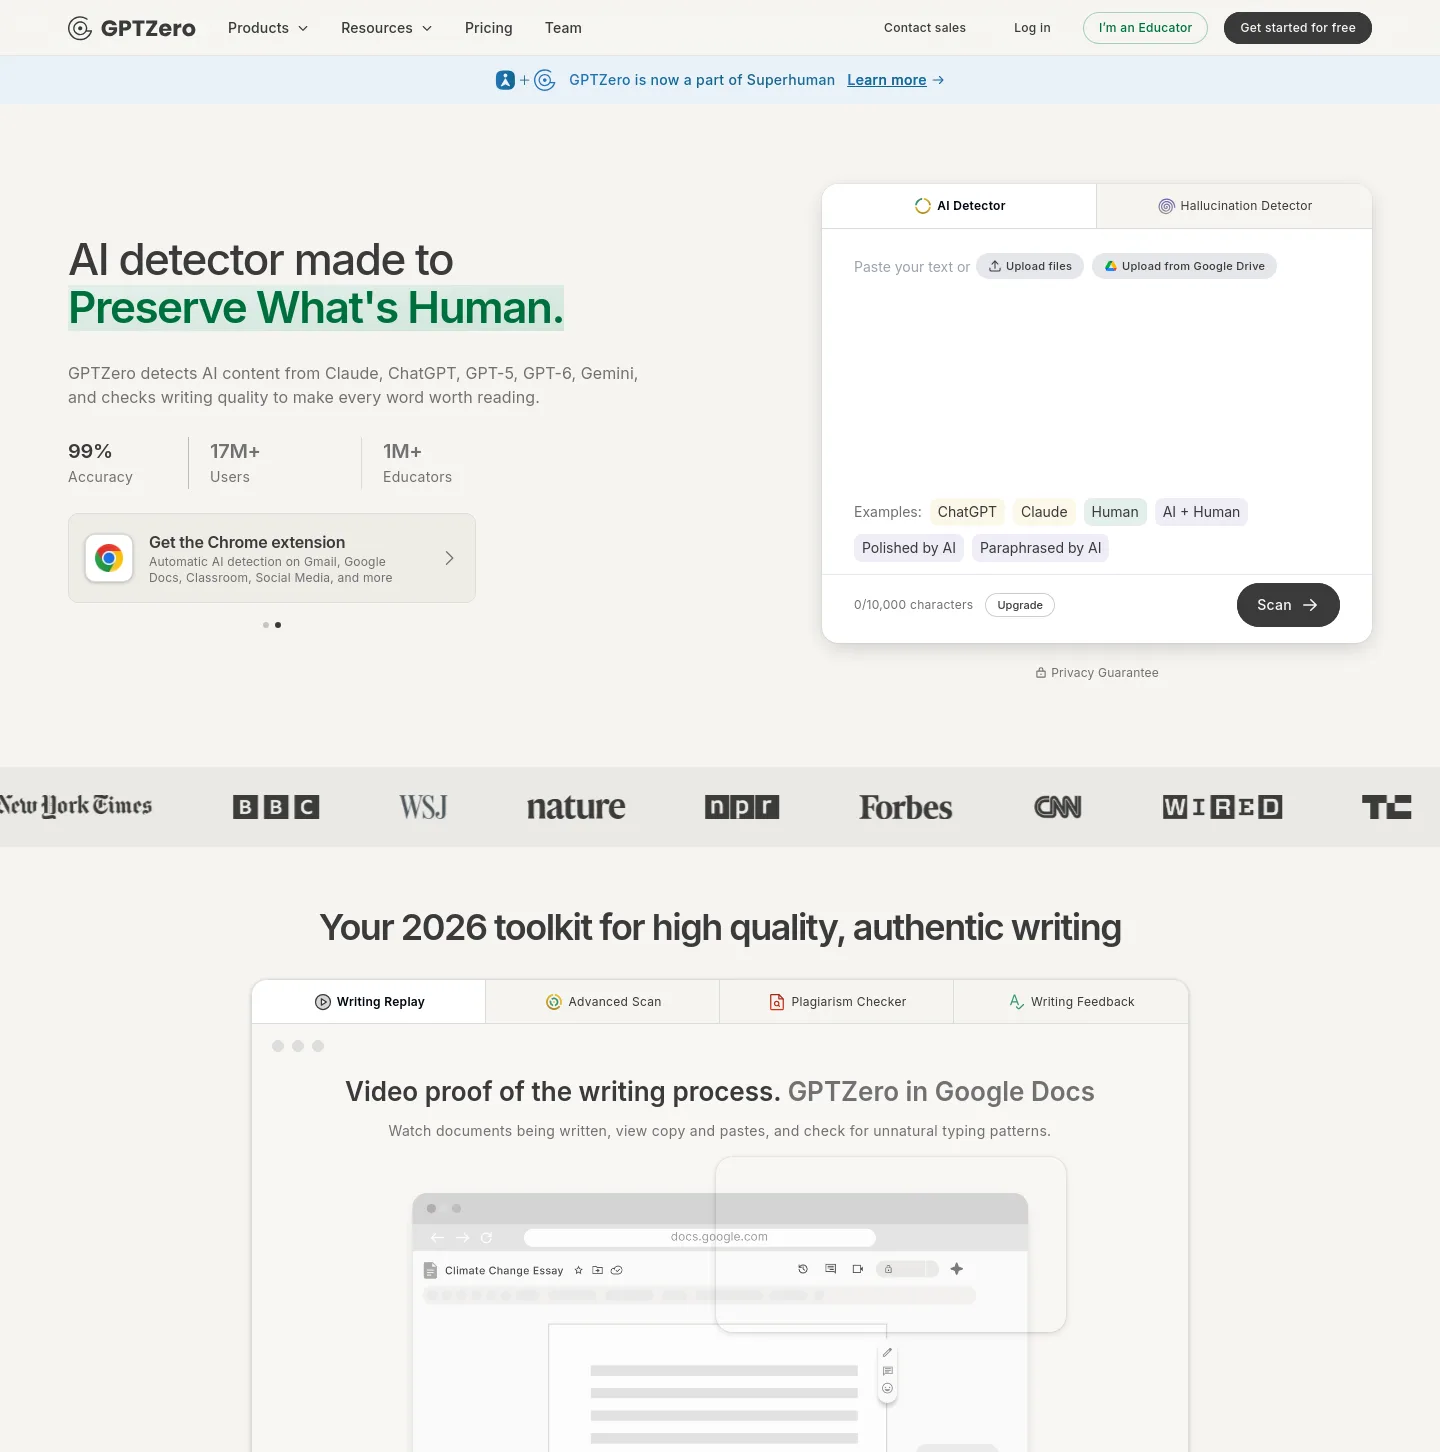This screenshot has width=1440, height=1452.
Task: Select the first carousel dot under the card
Action: pyautogui.click(x=266, y=625)
